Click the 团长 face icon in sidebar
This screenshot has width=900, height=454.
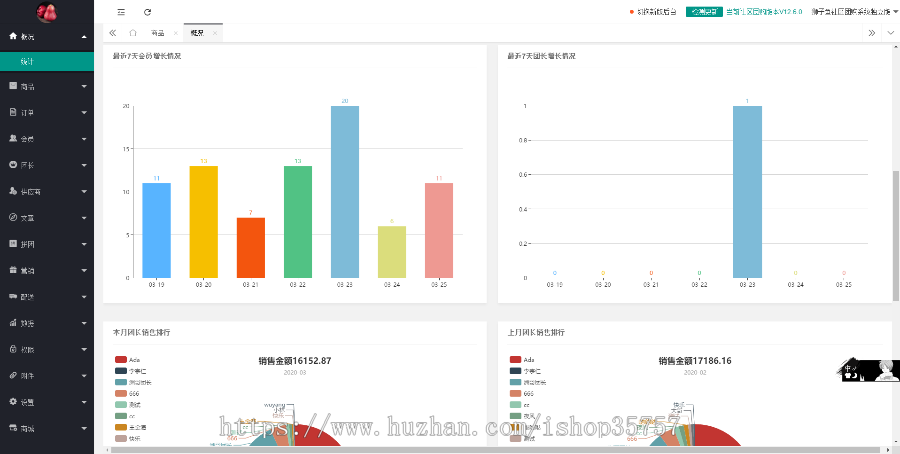tap(13, 165)
